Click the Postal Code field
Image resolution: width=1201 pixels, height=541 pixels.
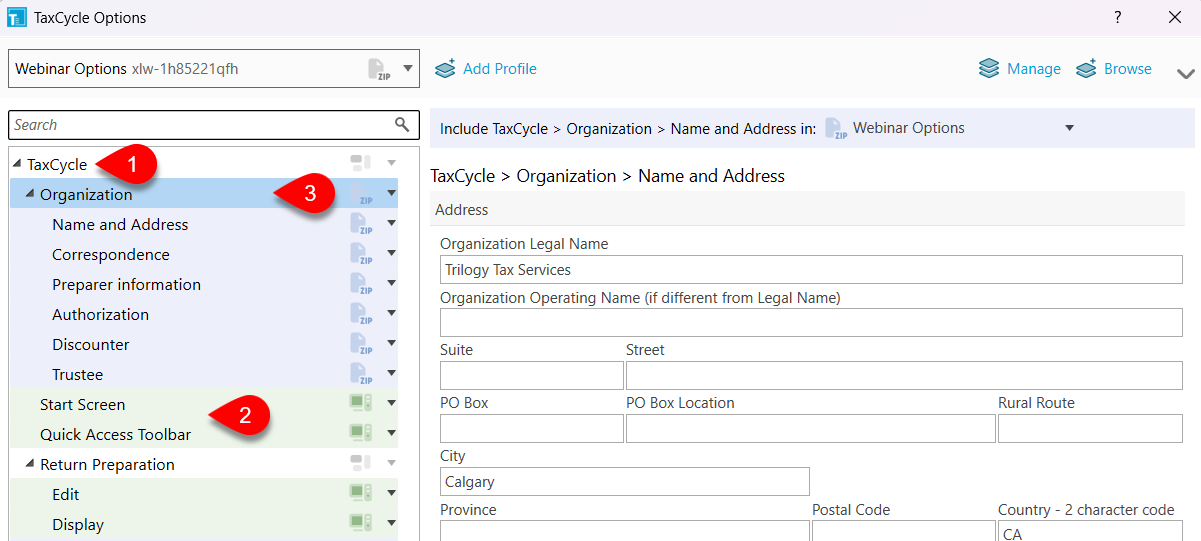click(904, 531)
